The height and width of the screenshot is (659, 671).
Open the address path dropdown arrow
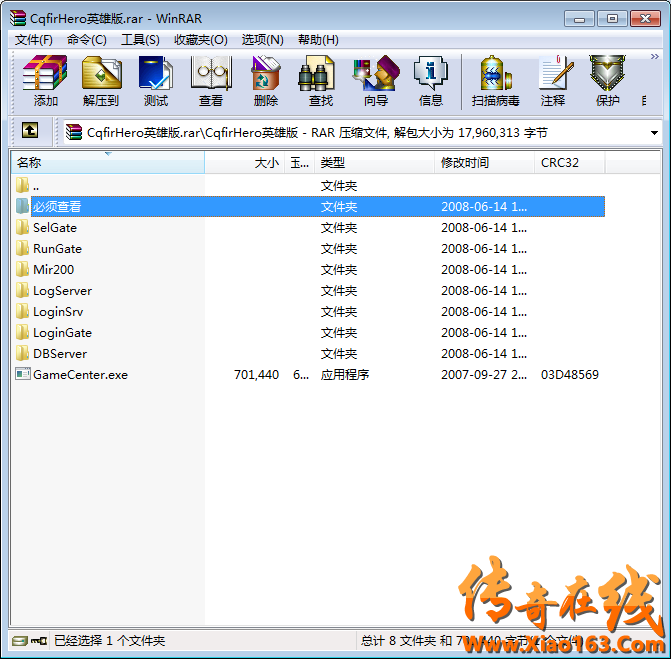(x=654, y=133)
